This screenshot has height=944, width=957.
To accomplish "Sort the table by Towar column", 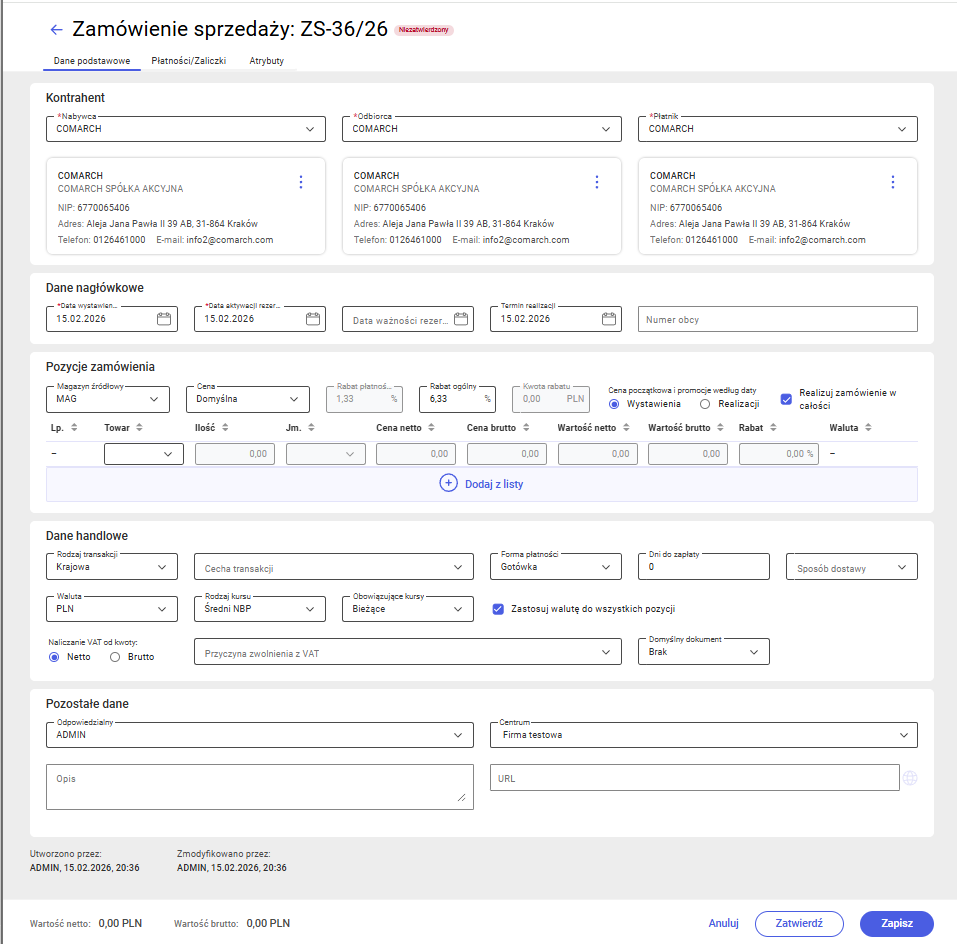I will click(x=137, y=427).
